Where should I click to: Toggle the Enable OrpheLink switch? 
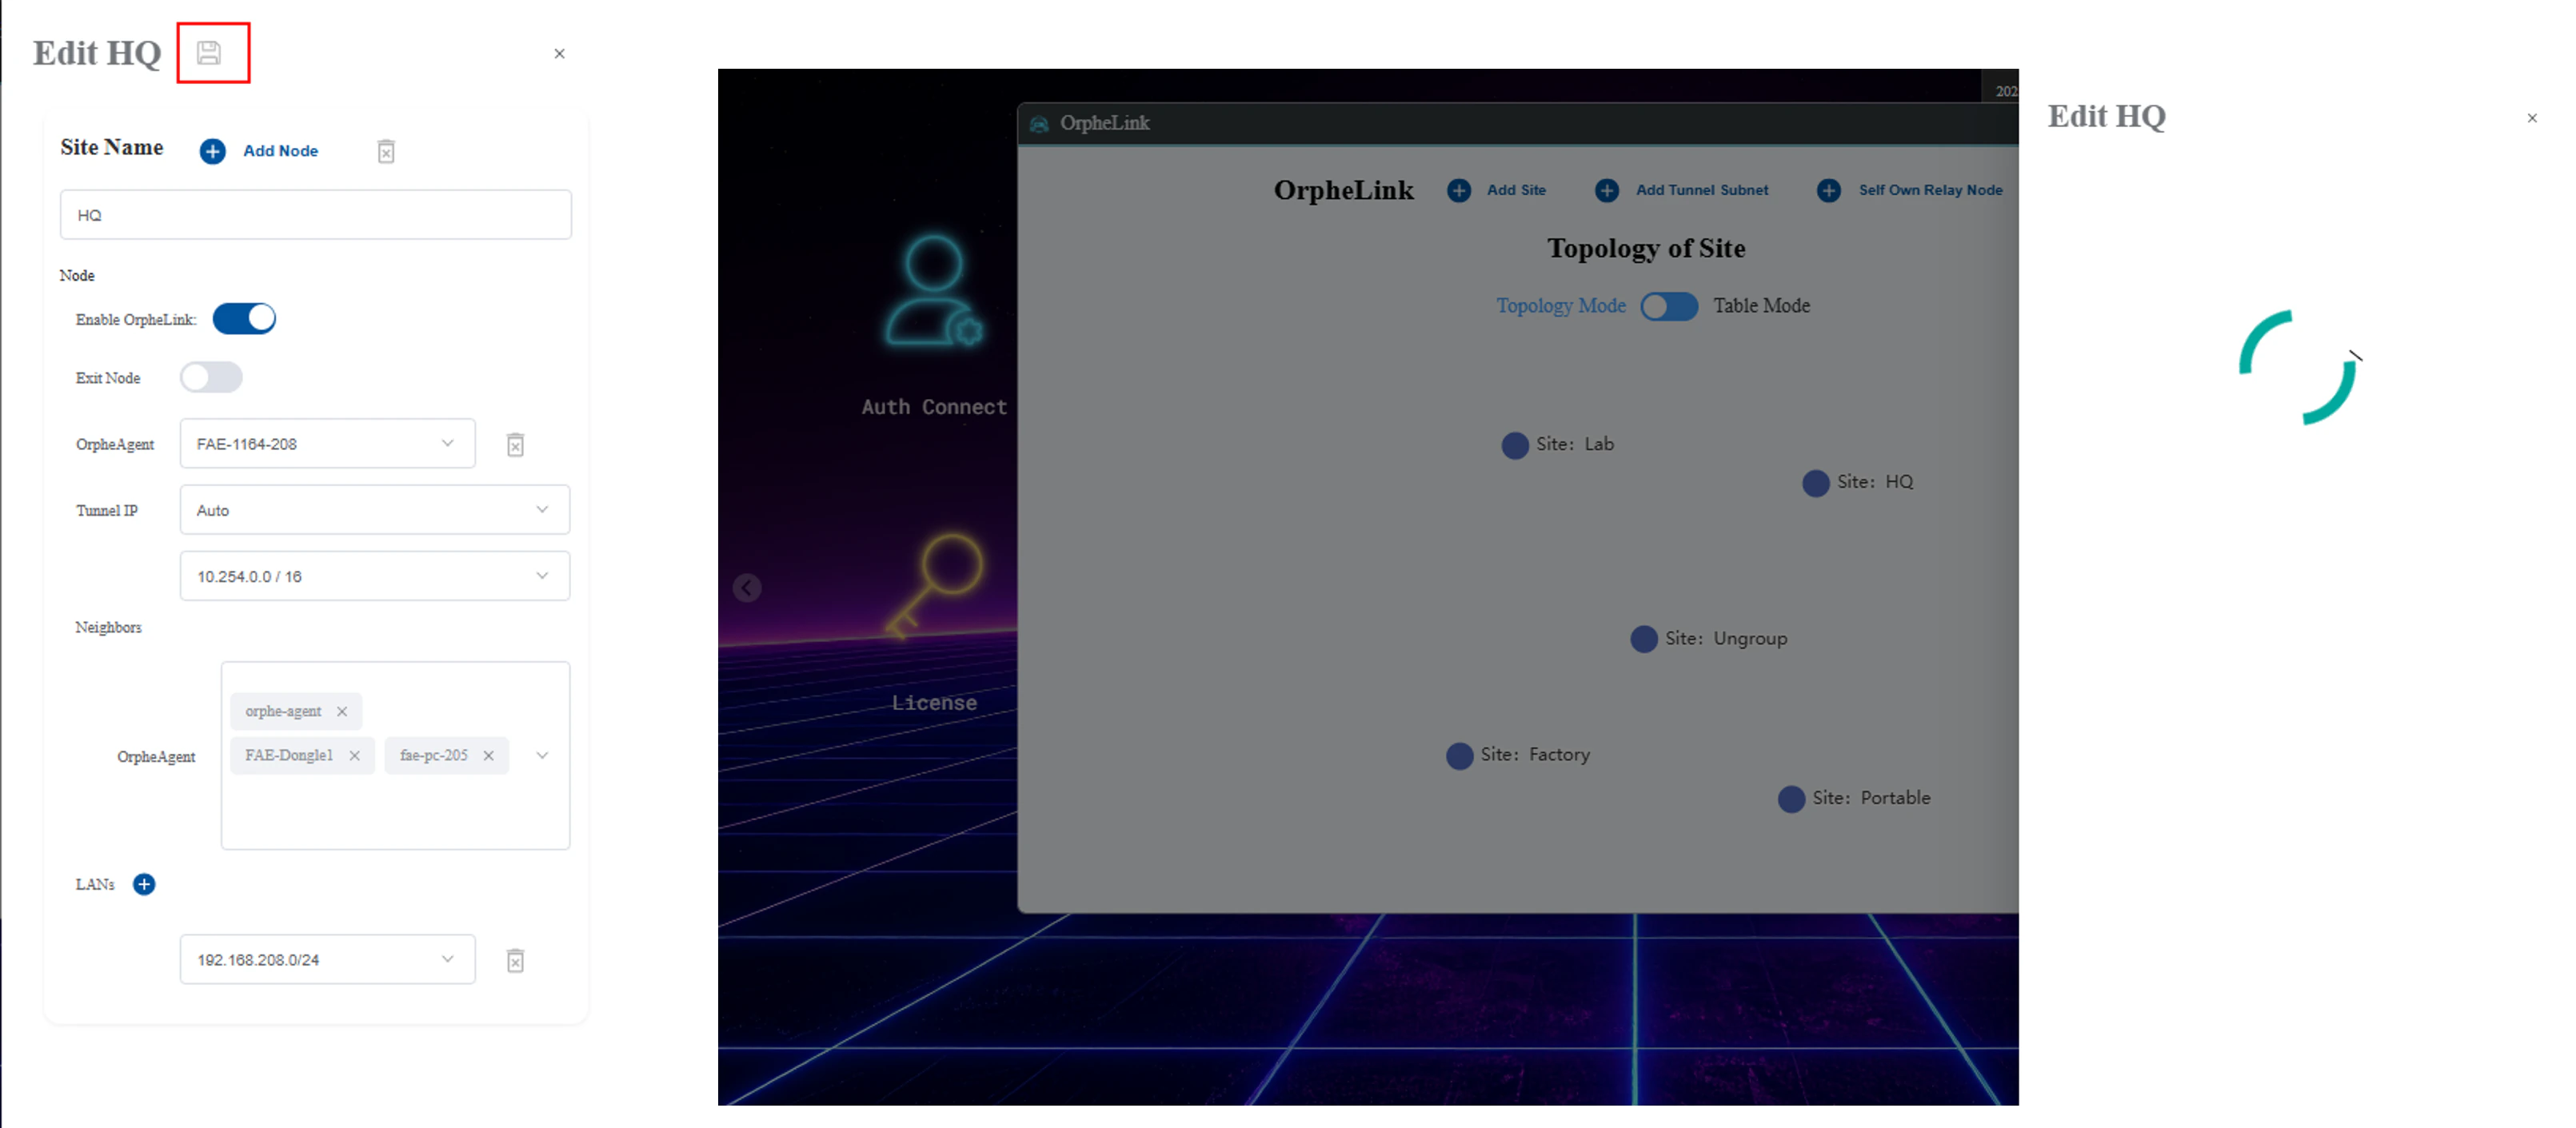244,319
